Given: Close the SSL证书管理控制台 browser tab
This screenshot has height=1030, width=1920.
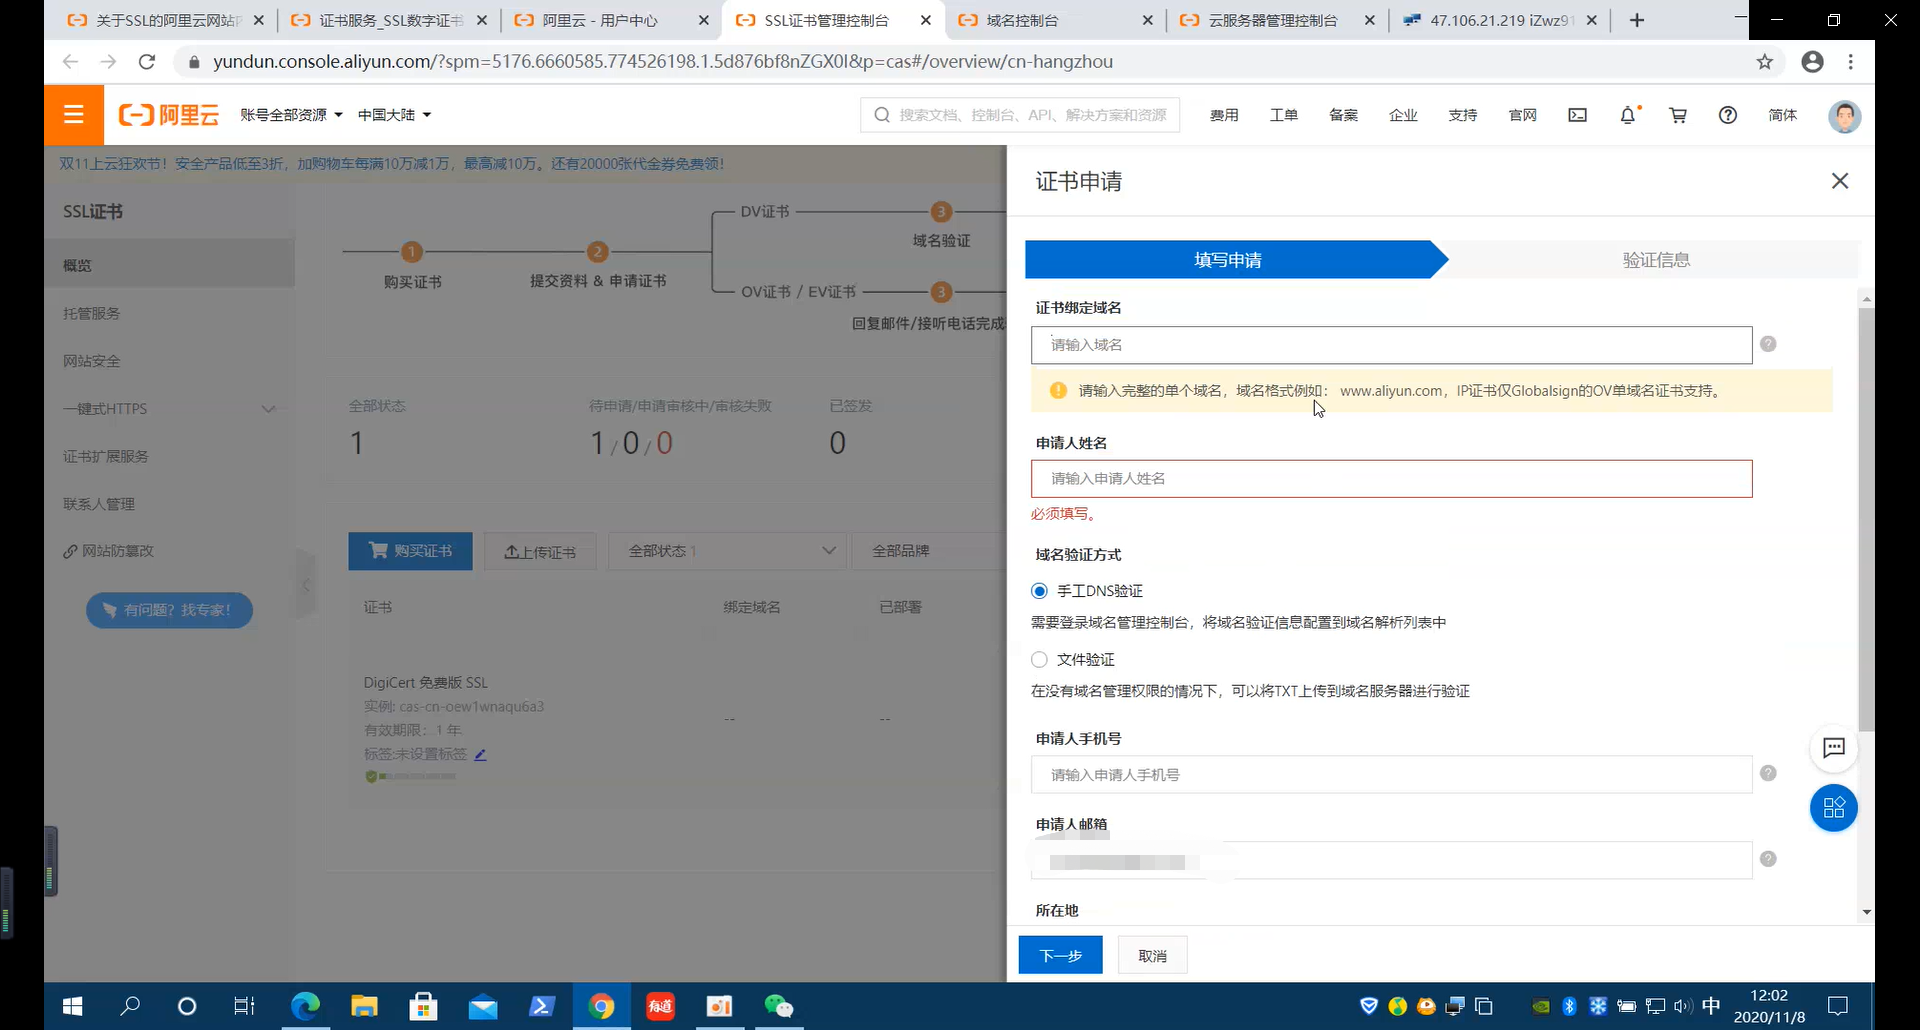Looking at the screenshot, I should tap(926, 20).
